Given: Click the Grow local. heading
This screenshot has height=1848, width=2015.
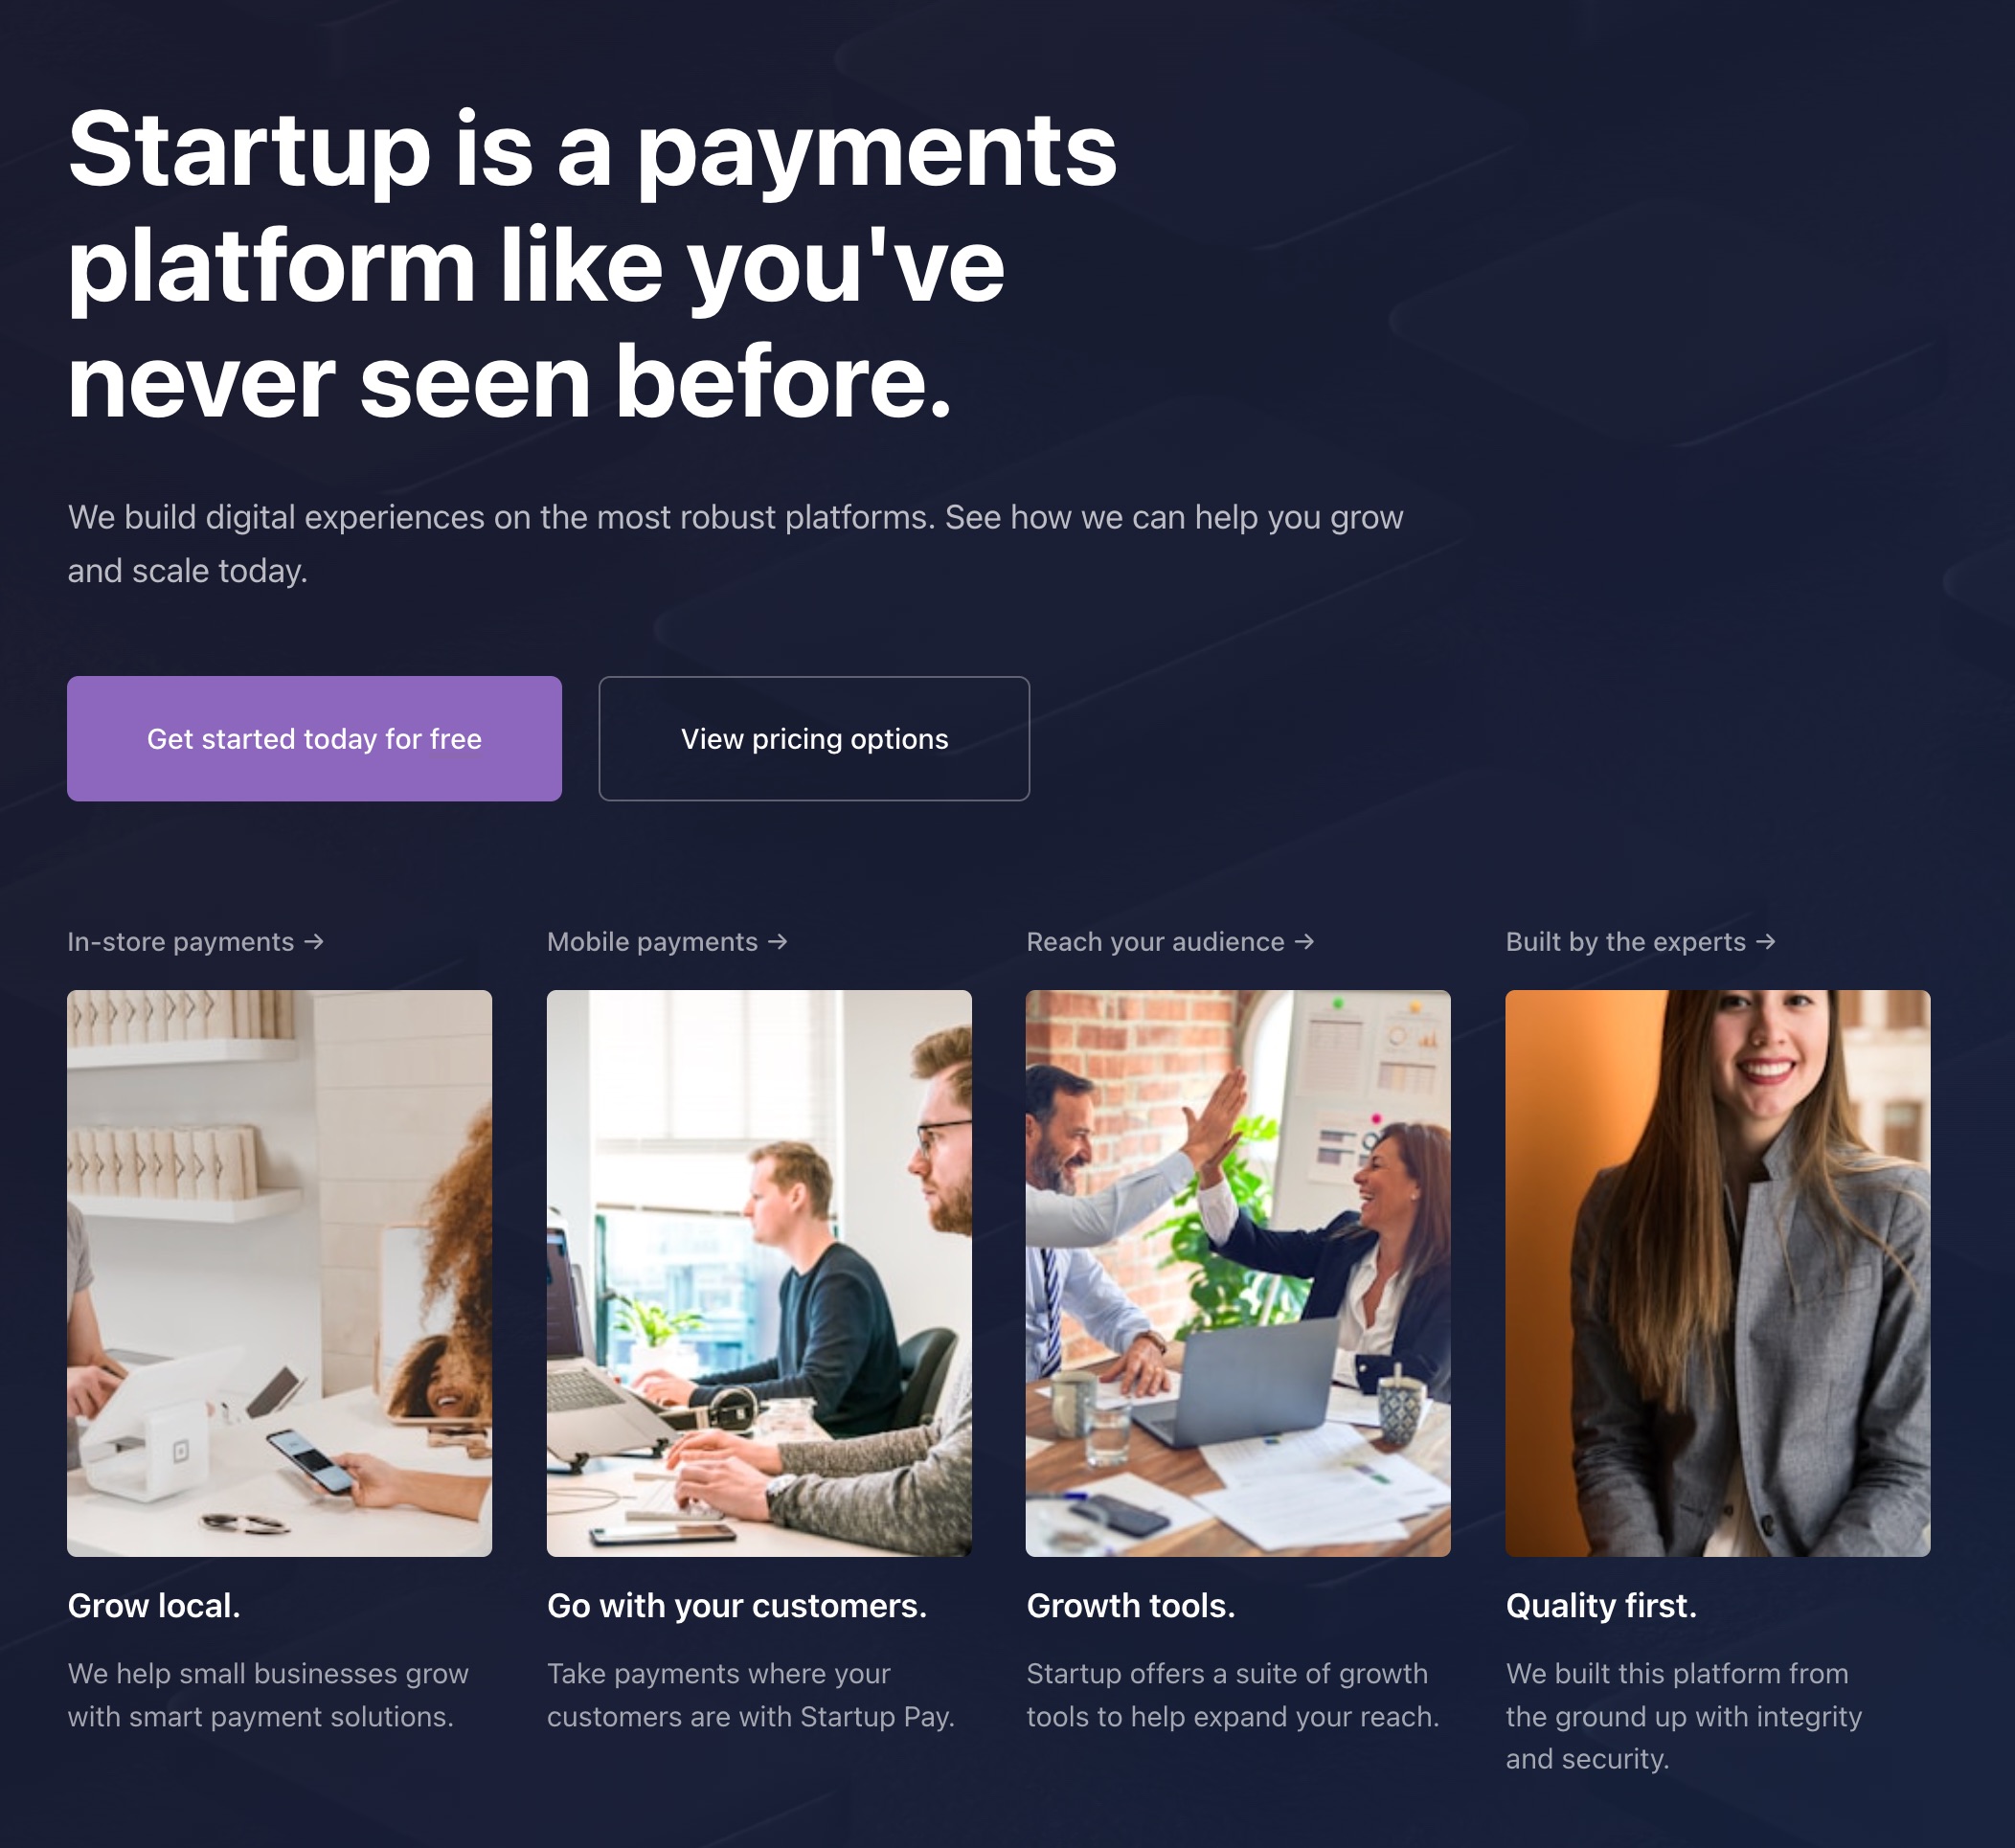Looking at the screenshot, I should point(154,1606).
